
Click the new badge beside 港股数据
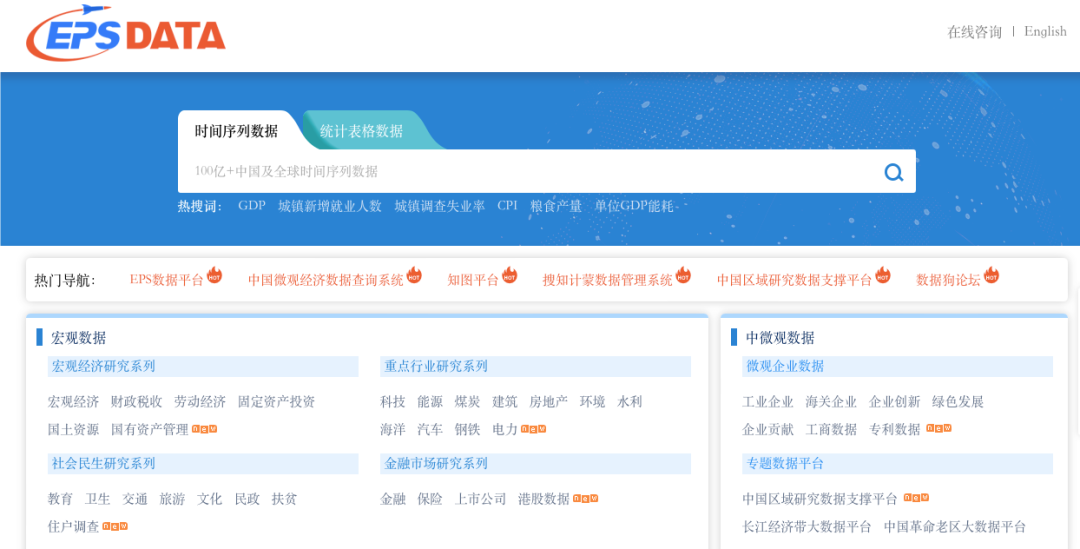click(585, 498)
